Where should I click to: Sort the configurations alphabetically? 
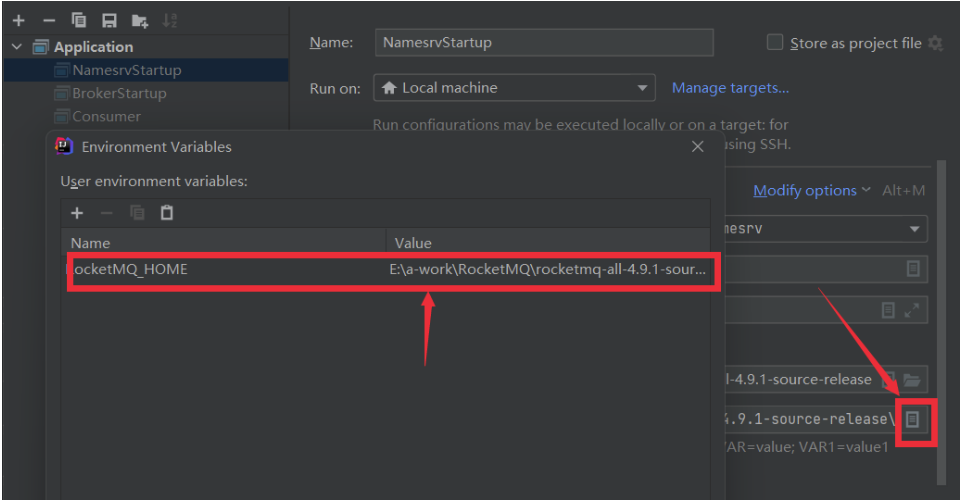click(170, 21)
